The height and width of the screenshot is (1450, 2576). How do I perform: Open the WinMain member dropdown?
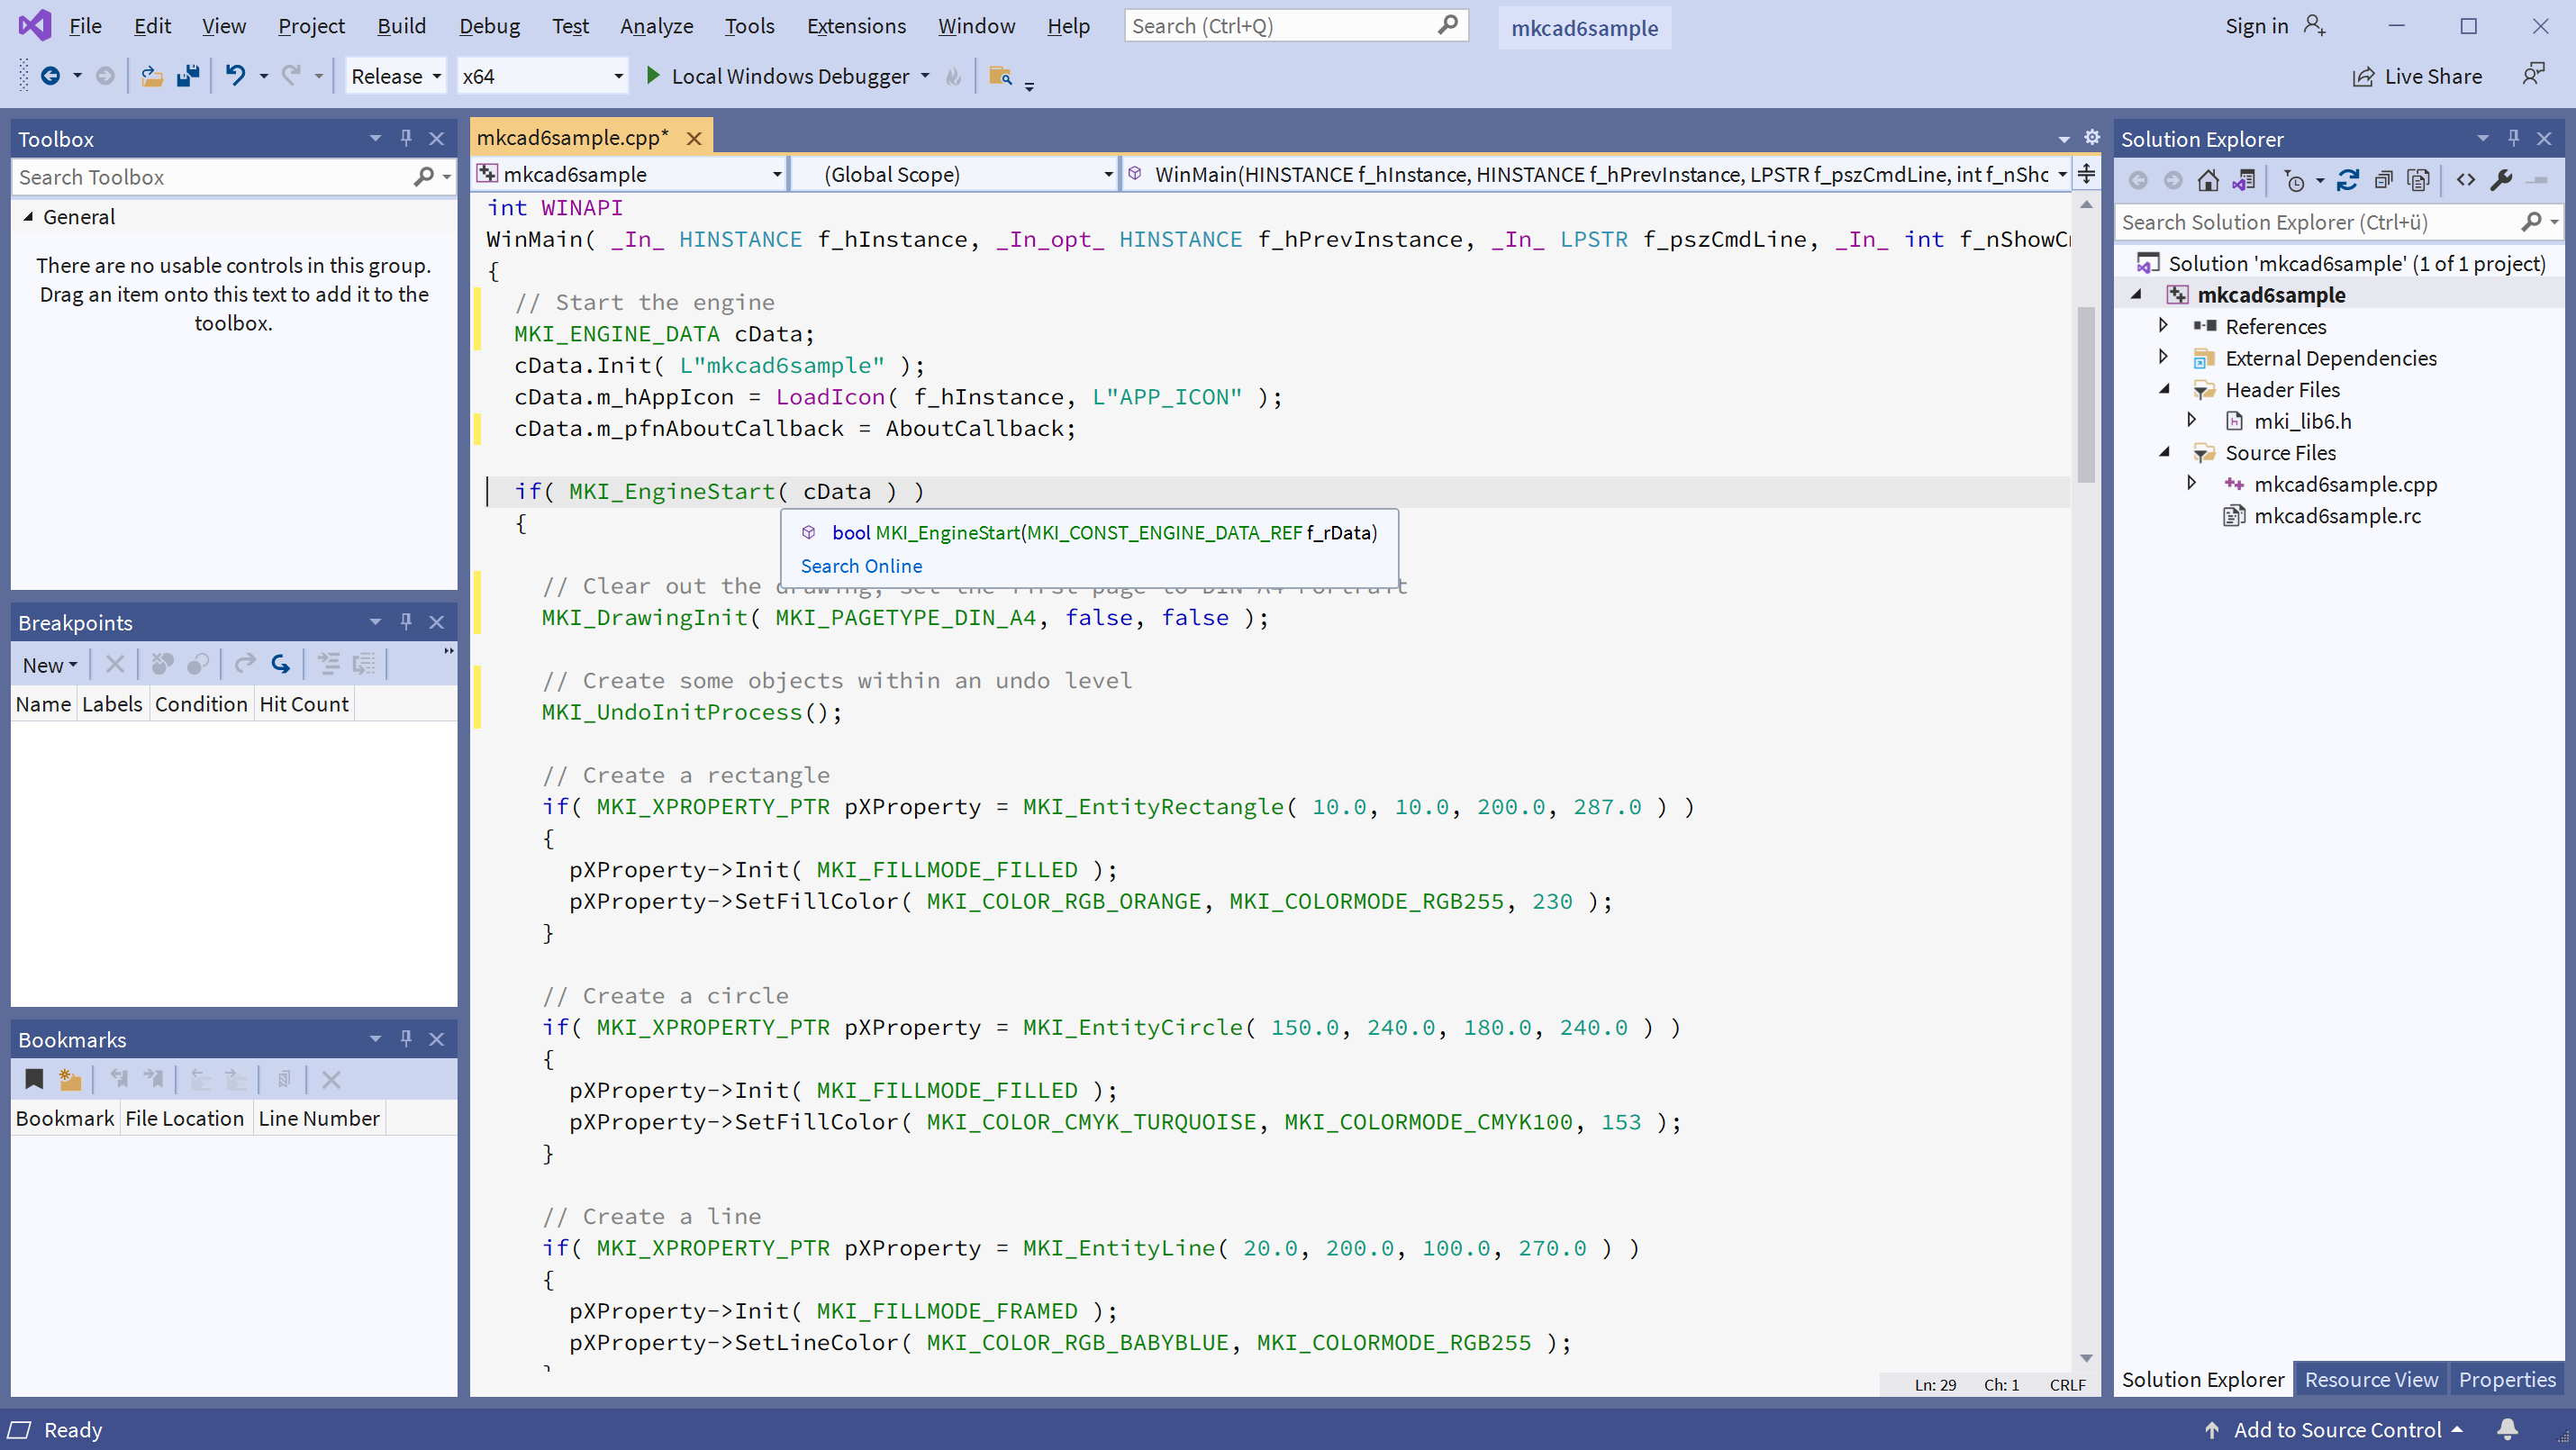point(1597,174)
